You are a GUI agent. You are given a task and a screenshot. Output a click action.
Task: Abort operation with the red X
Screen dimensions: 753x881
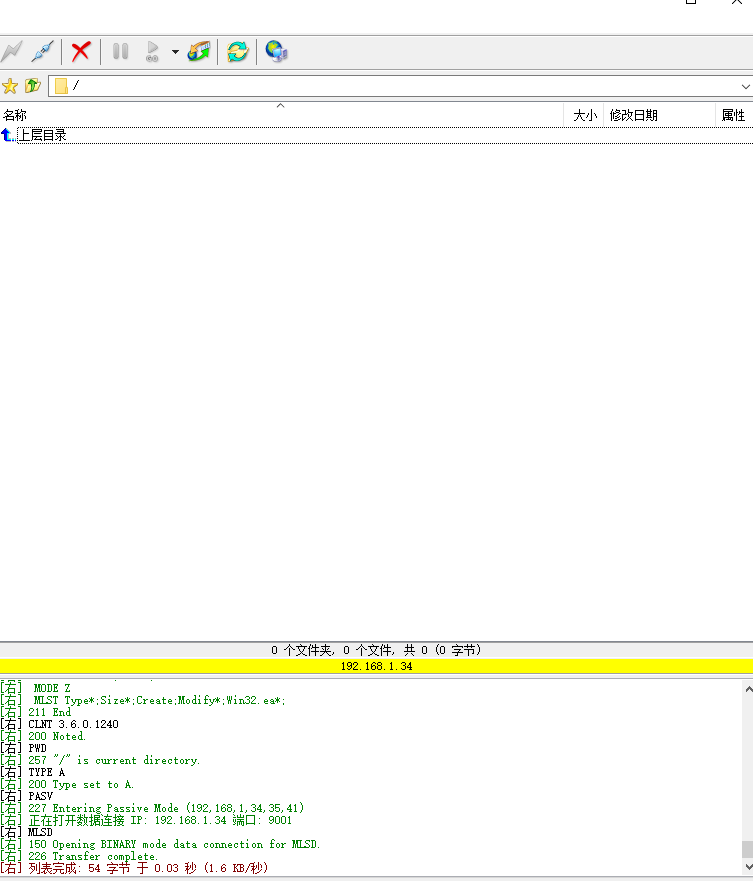[81, 51]
